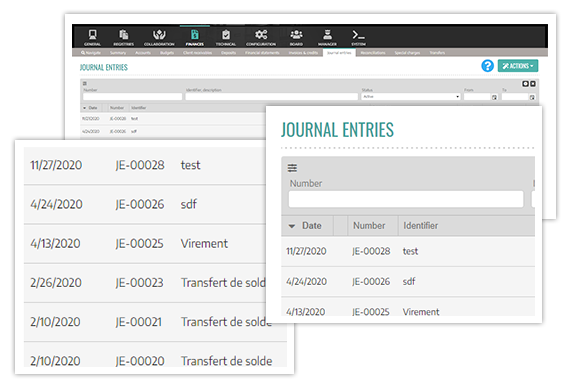Switch to the Budgets tab
This screenshot has width=570, height=390.
coord(167,53)
